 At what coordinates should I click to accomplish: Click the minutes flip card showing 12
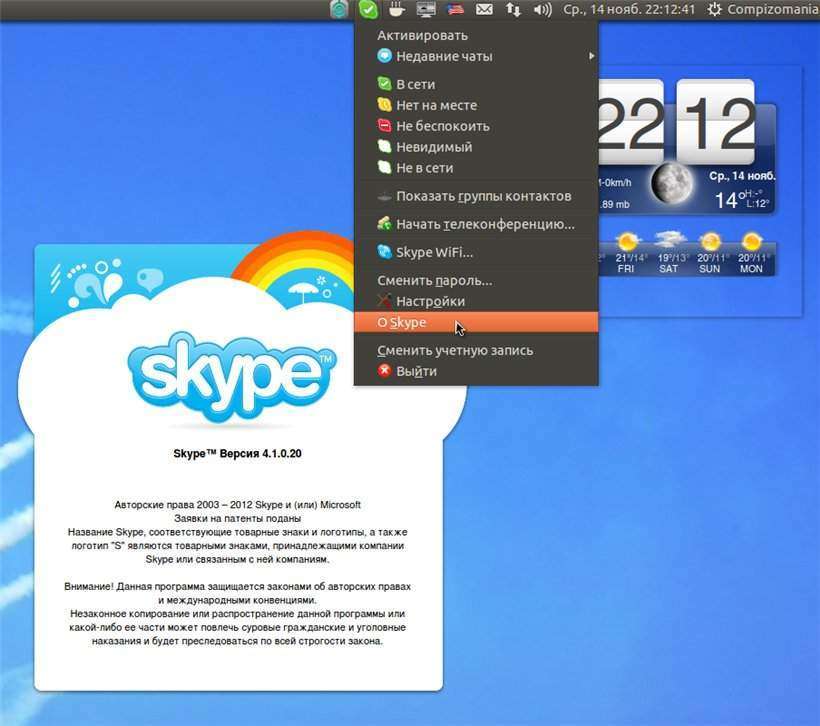[715, 121]
